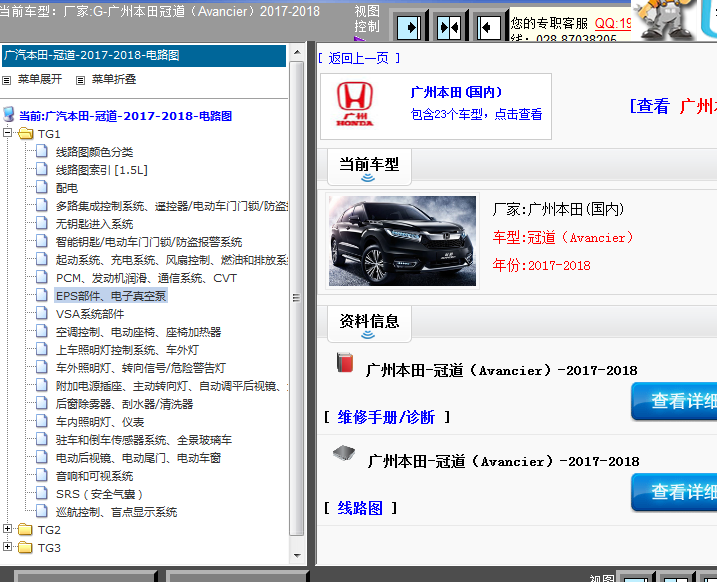Screen dimensions: 717x582
Task: Click the wave icon under 资料信息
Action: tap(368, 335)
